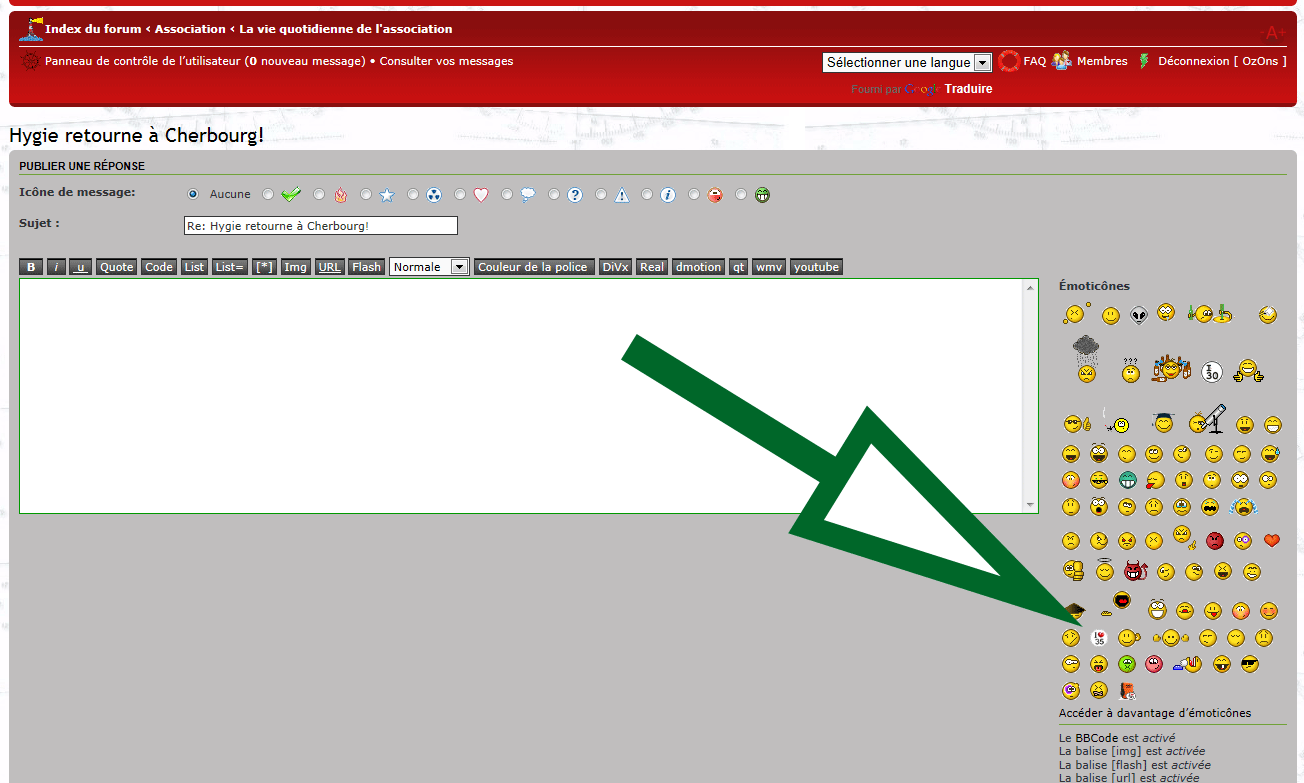The image size is (1304, 783).
Task: Open the language selection dropdown
Action: pos(907,62)
